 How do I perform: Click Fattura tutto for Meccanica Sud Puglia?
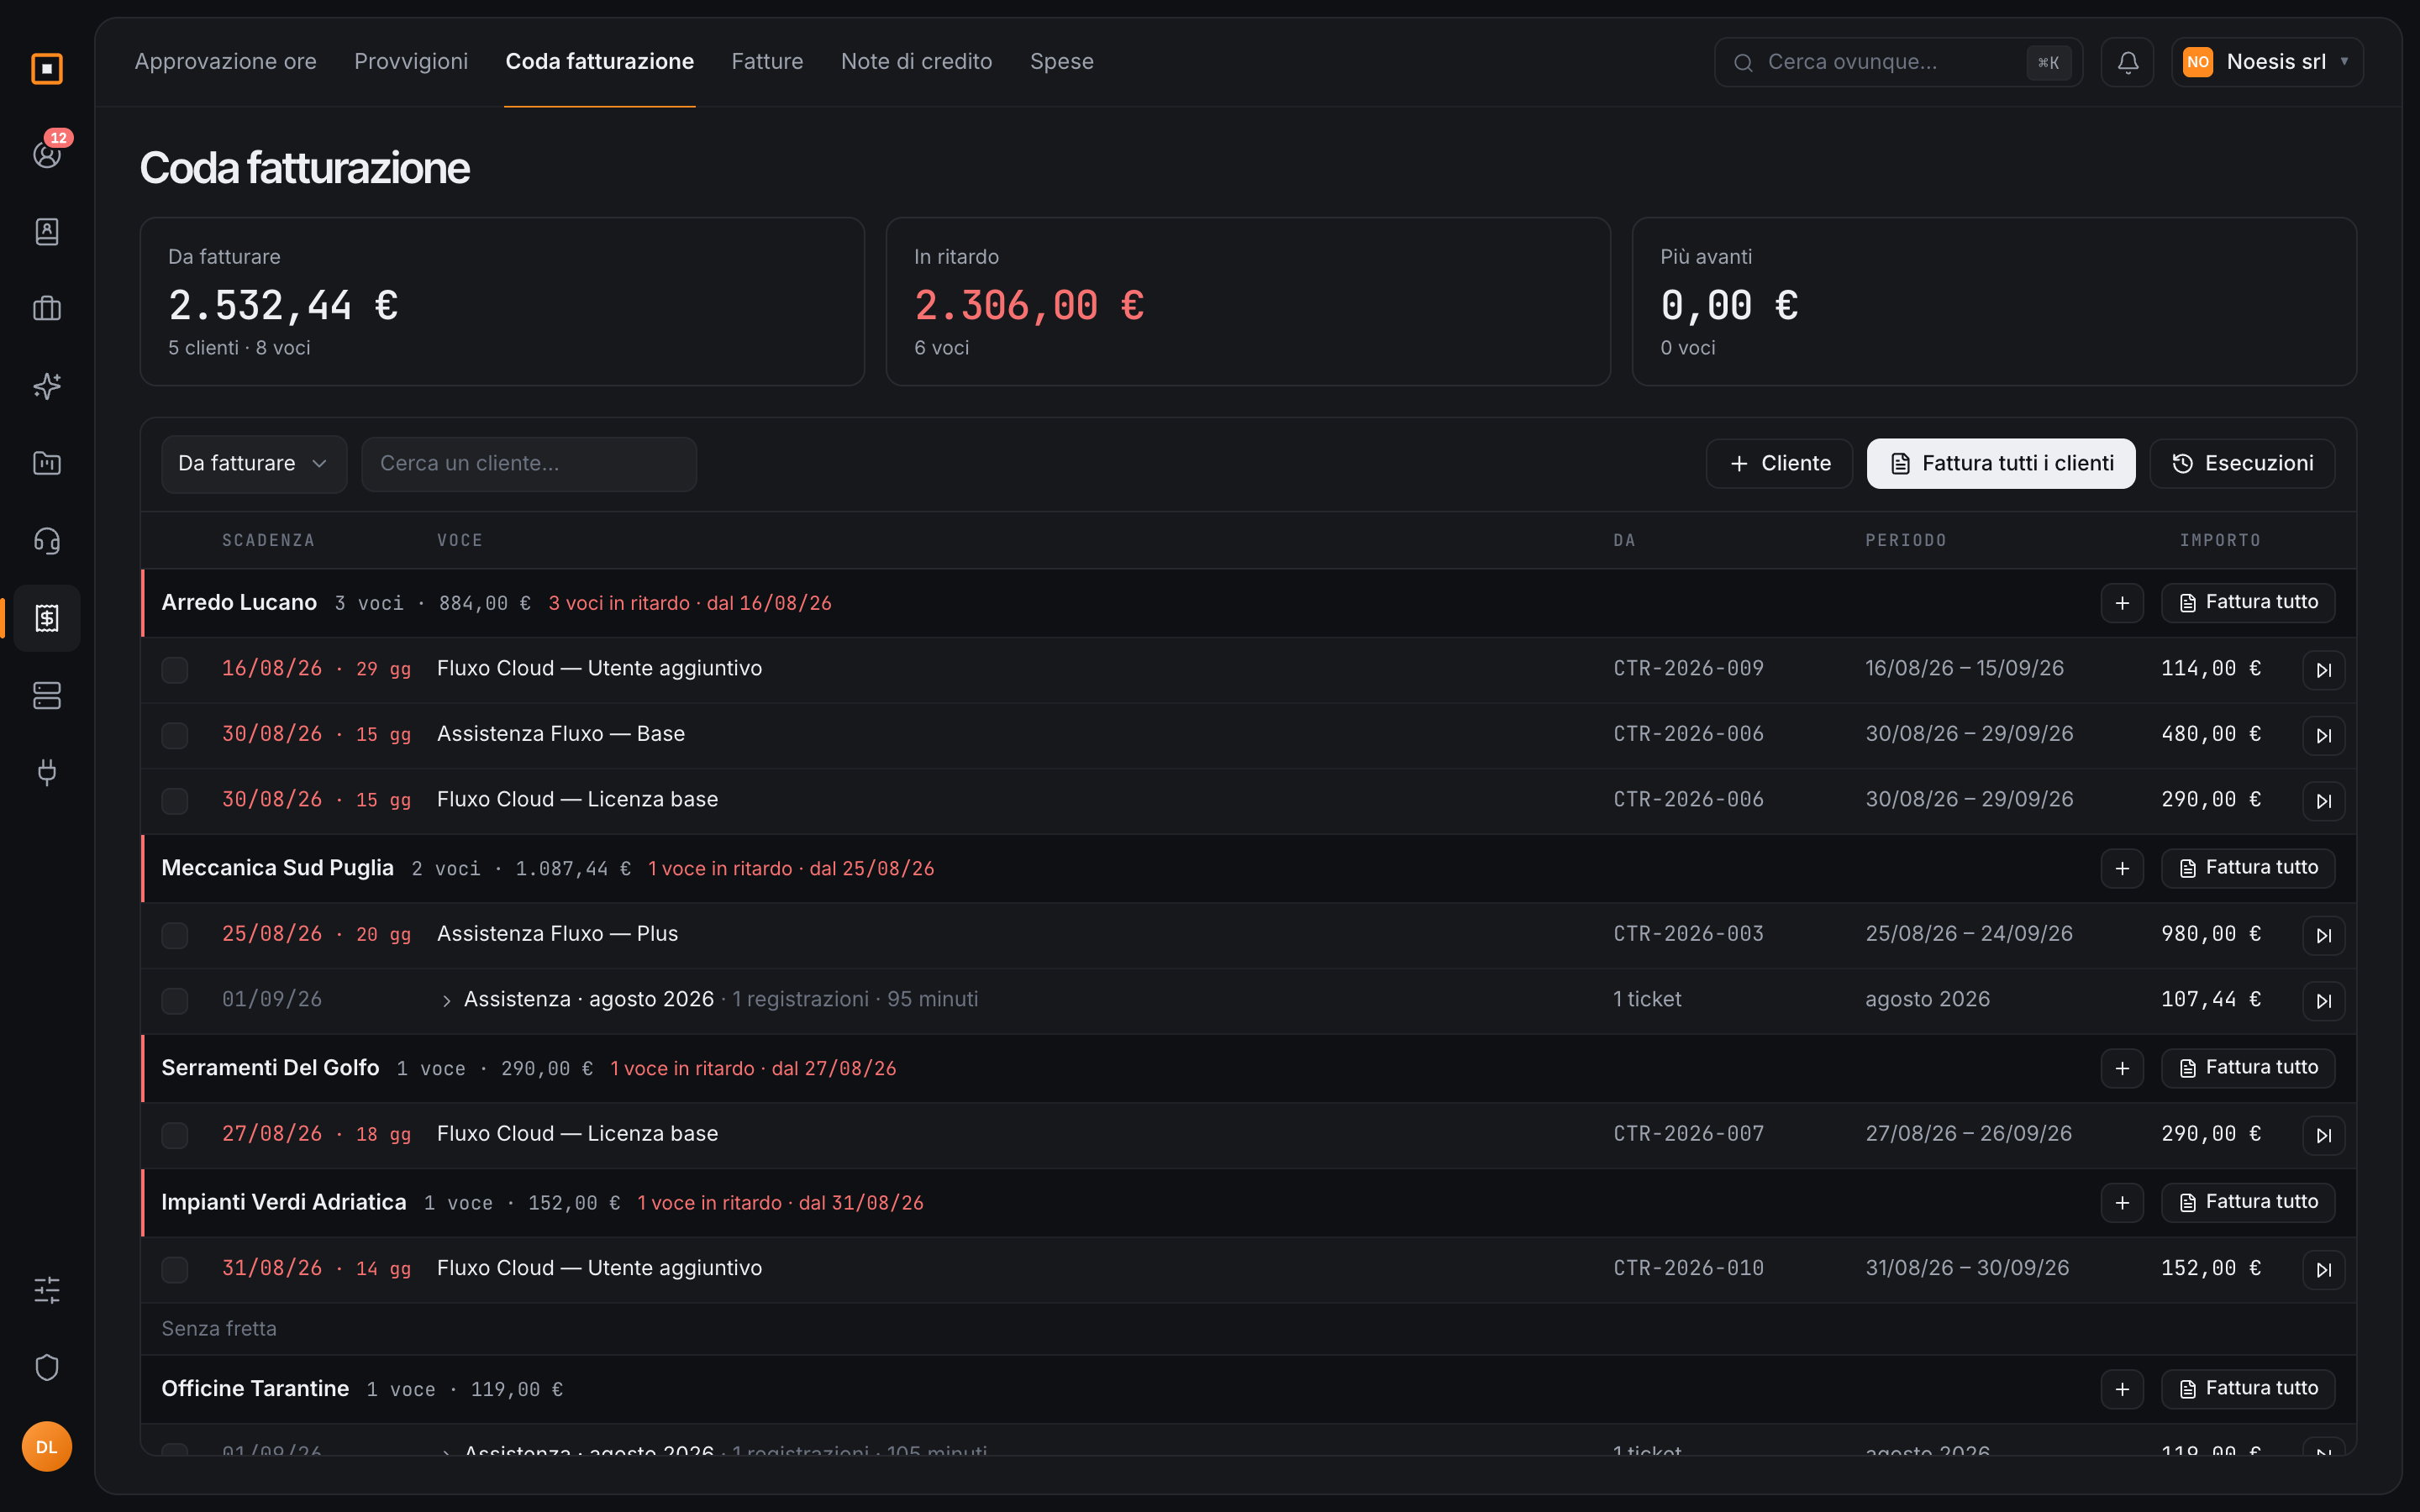2248,868
